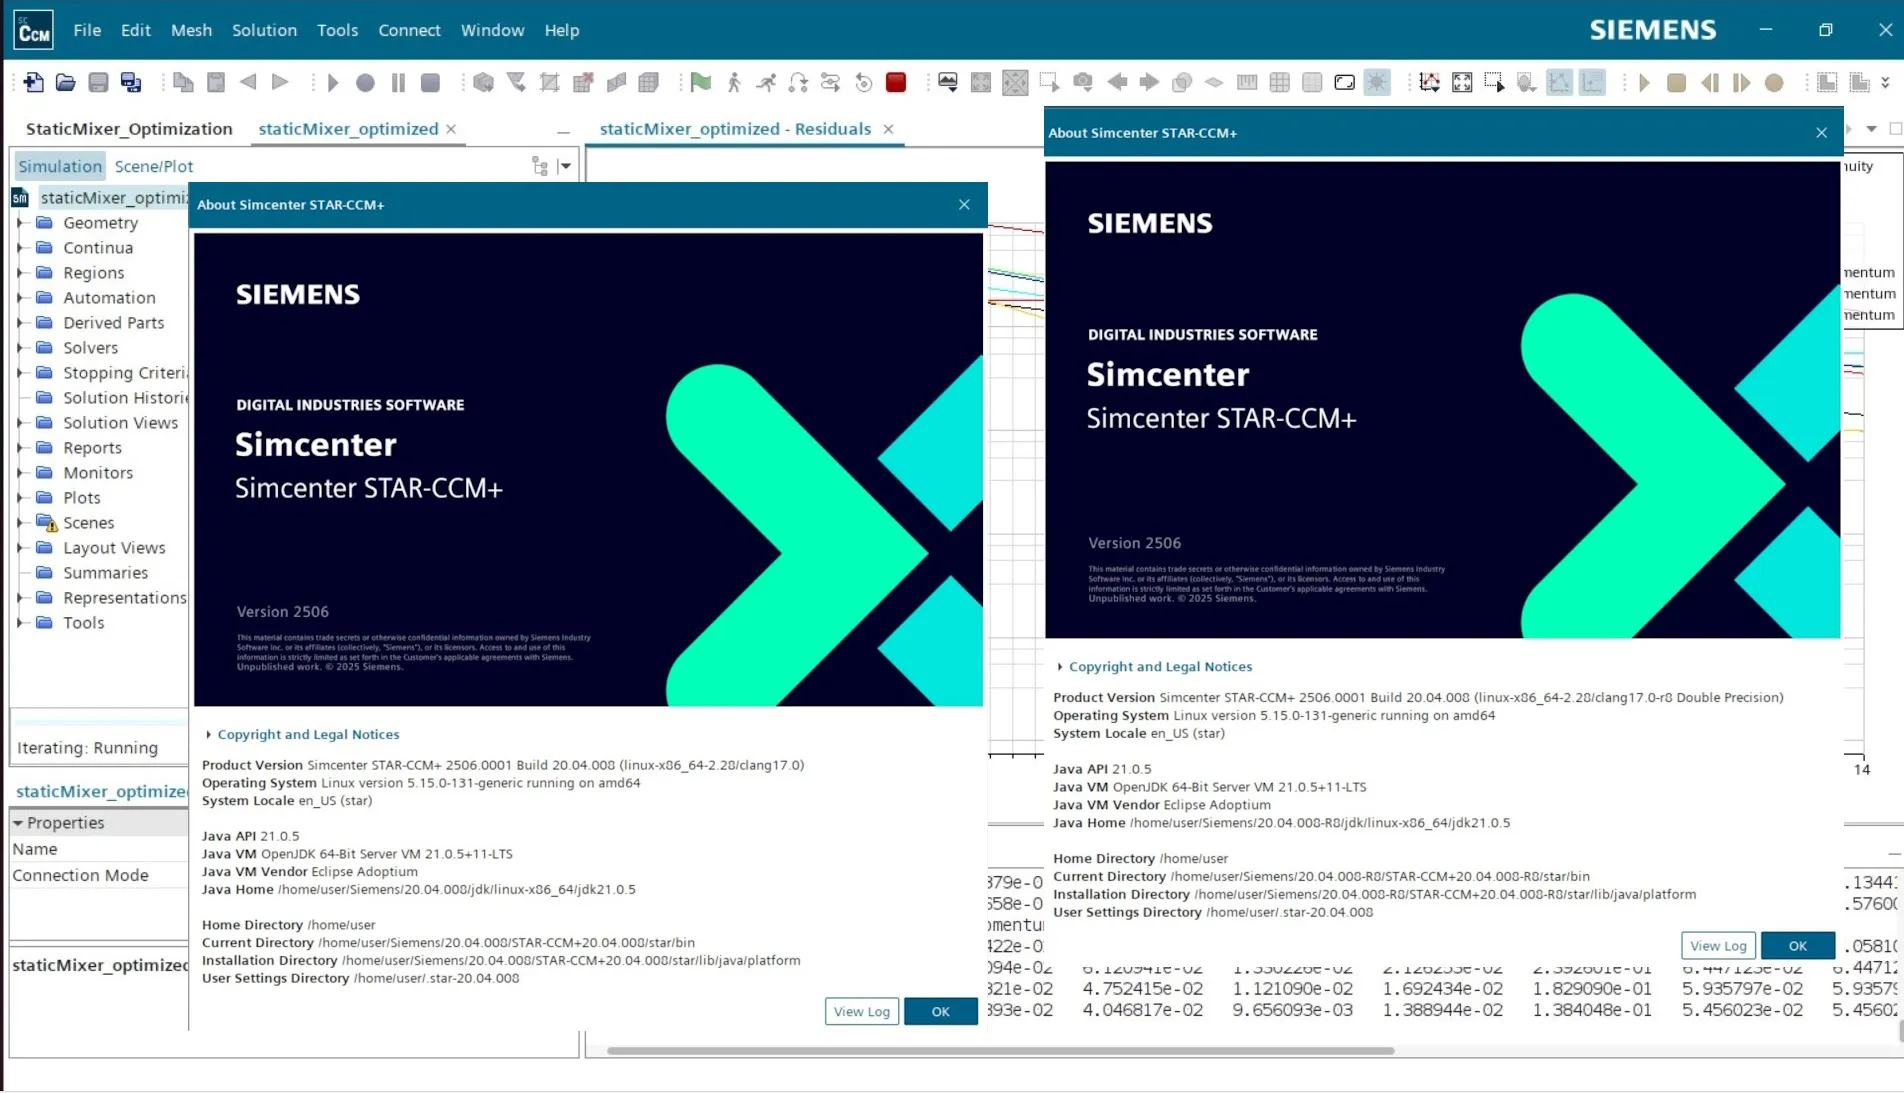Open the Connect menu
The width and height of the screenshot is (1904, 1093).
409,30
